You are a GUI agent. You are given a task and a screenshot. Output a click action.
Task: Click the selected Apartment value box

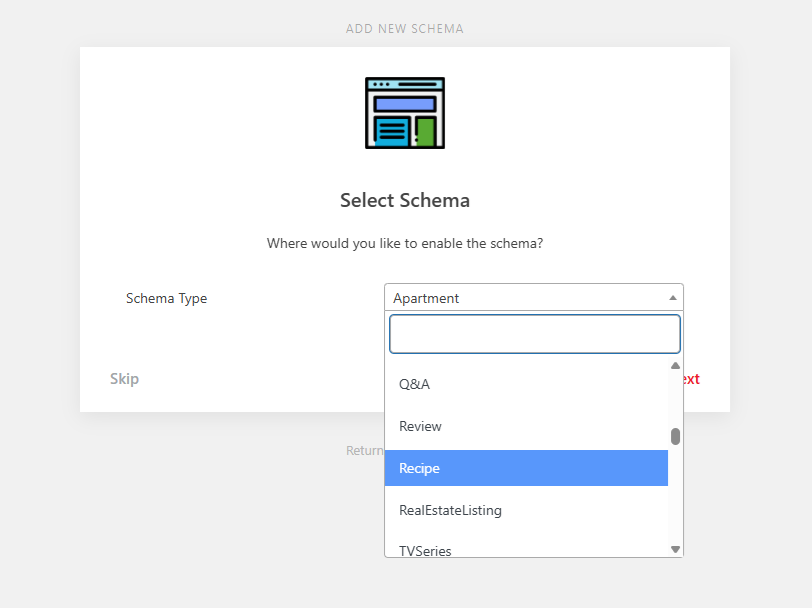[x=525, y=298]
